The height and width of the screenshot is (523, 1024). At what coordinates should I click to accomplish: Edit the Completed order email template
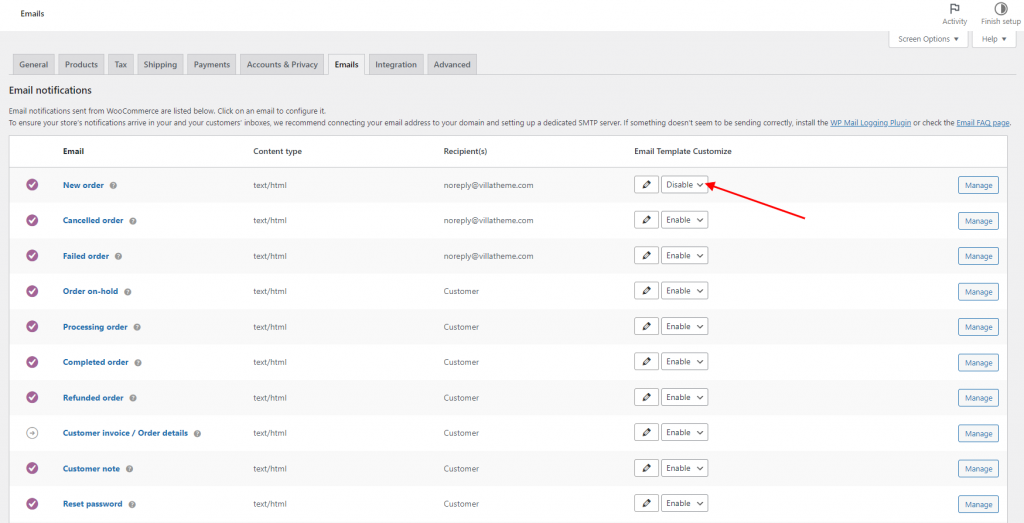tap(646, 362)
